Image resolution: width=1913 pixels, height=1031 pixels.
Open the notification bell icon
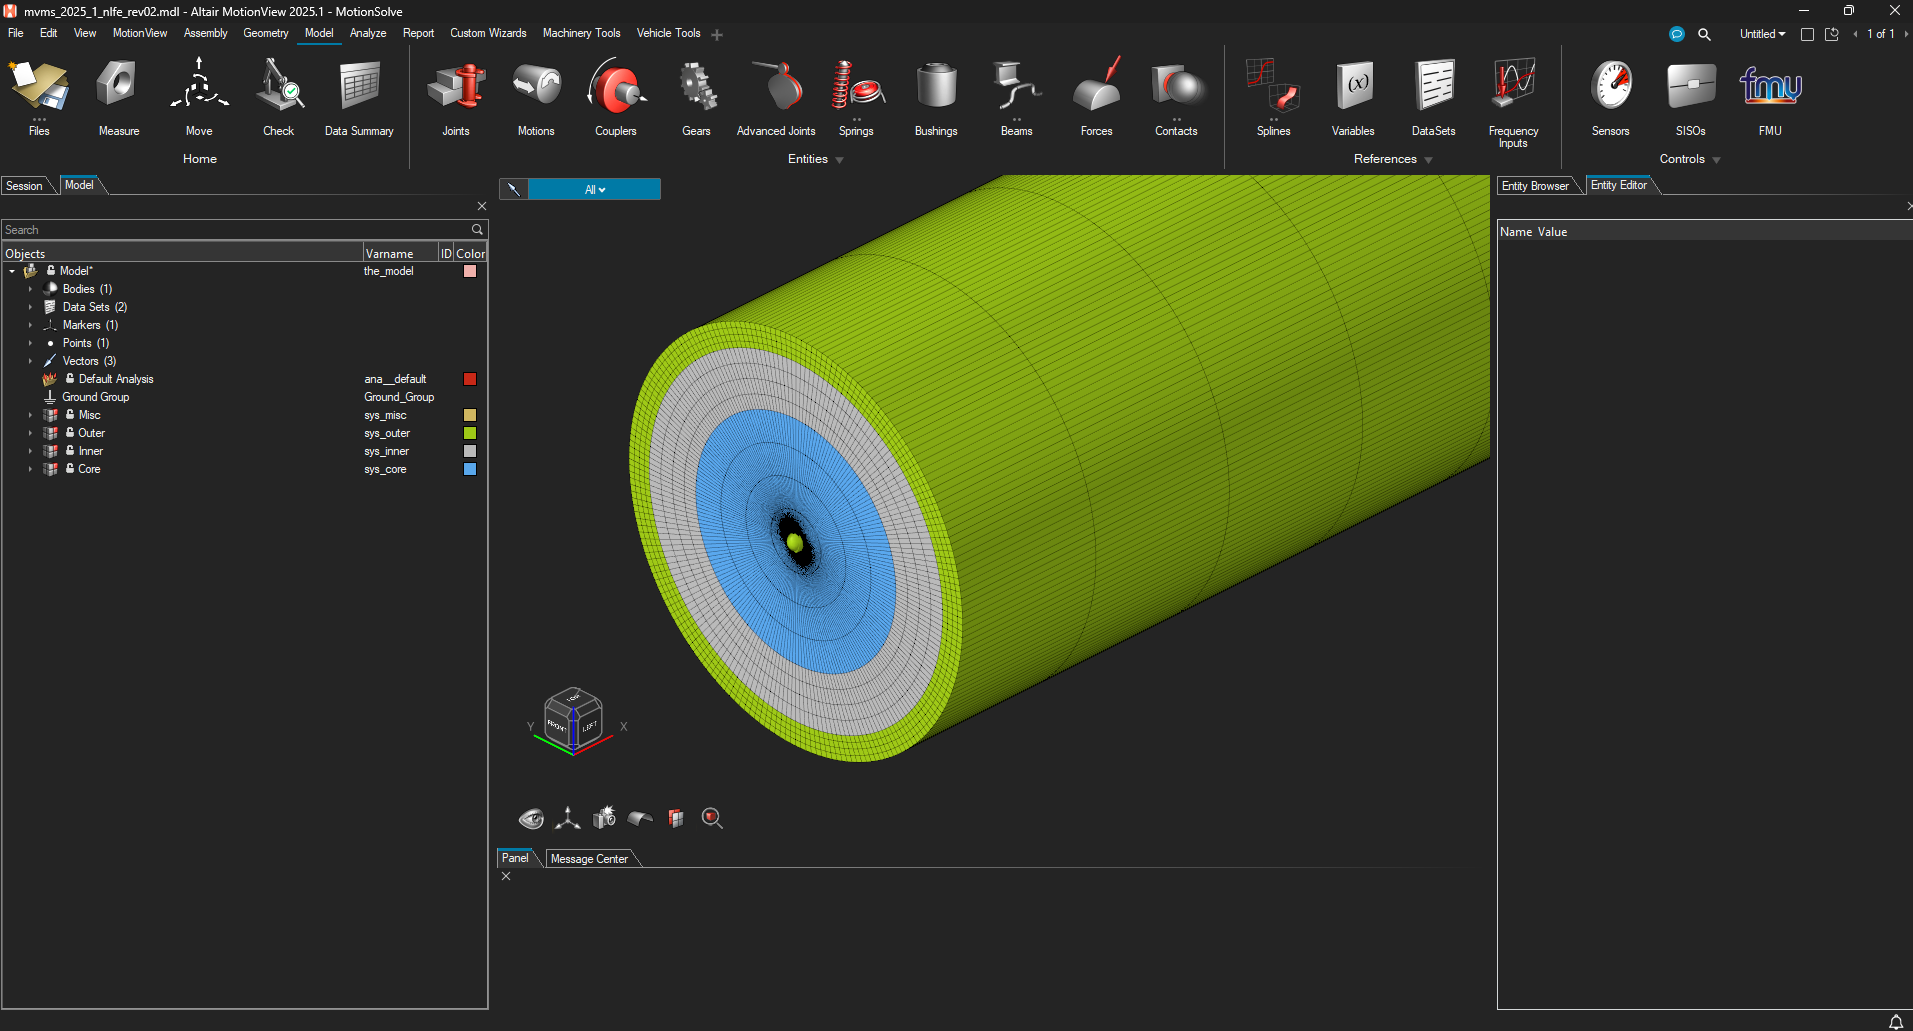(x=1895, y=1021)
